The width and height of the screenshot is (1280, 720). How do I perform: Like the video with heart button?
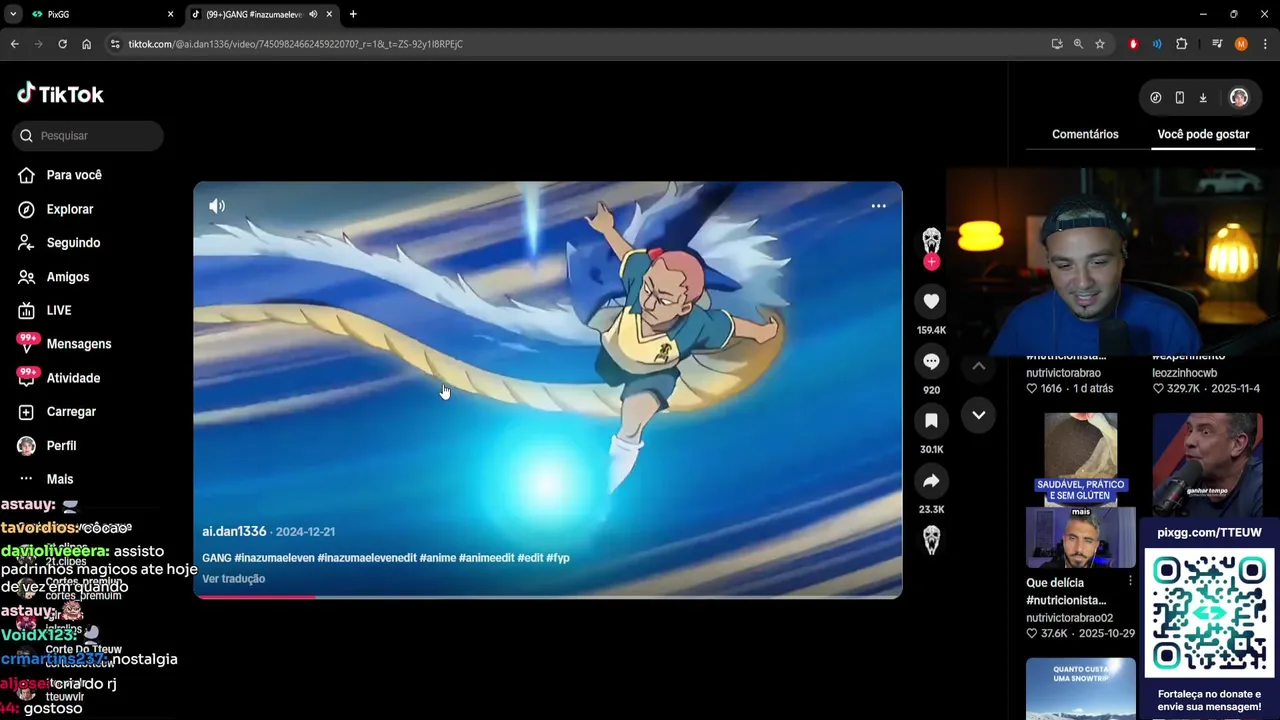coord(931,301)
